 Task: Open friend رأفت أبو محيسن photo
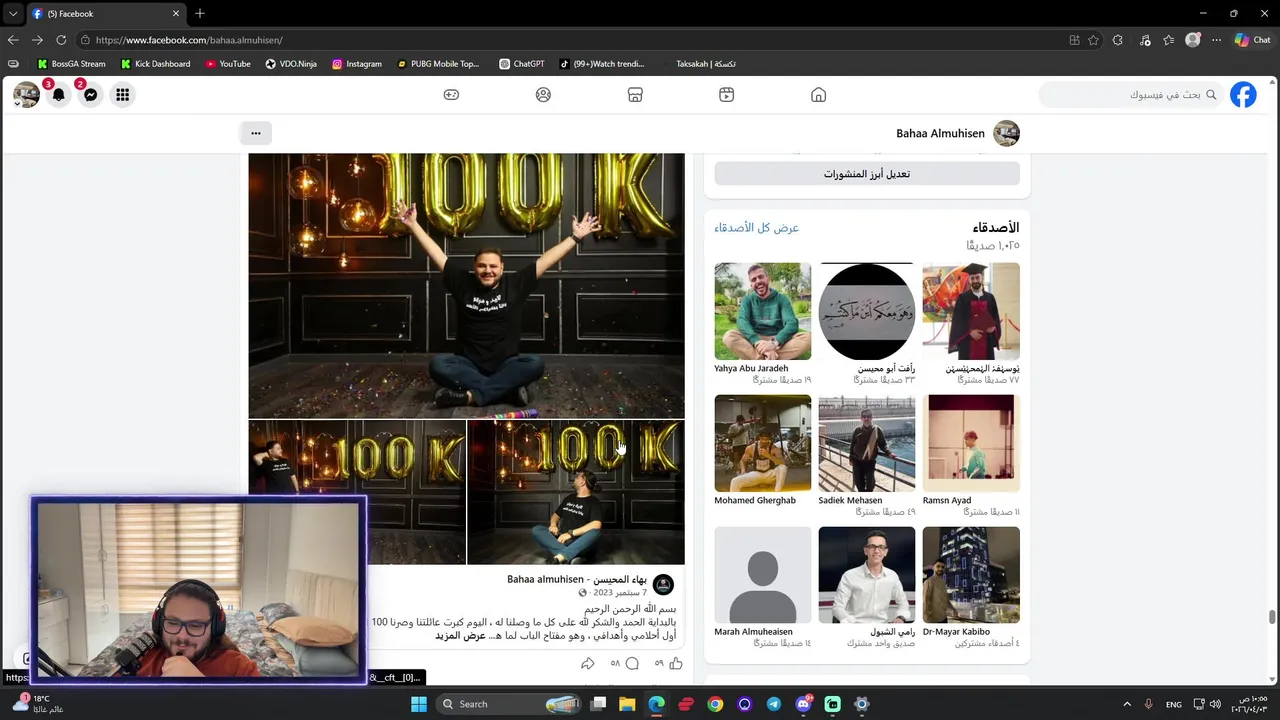coord(867,311)
